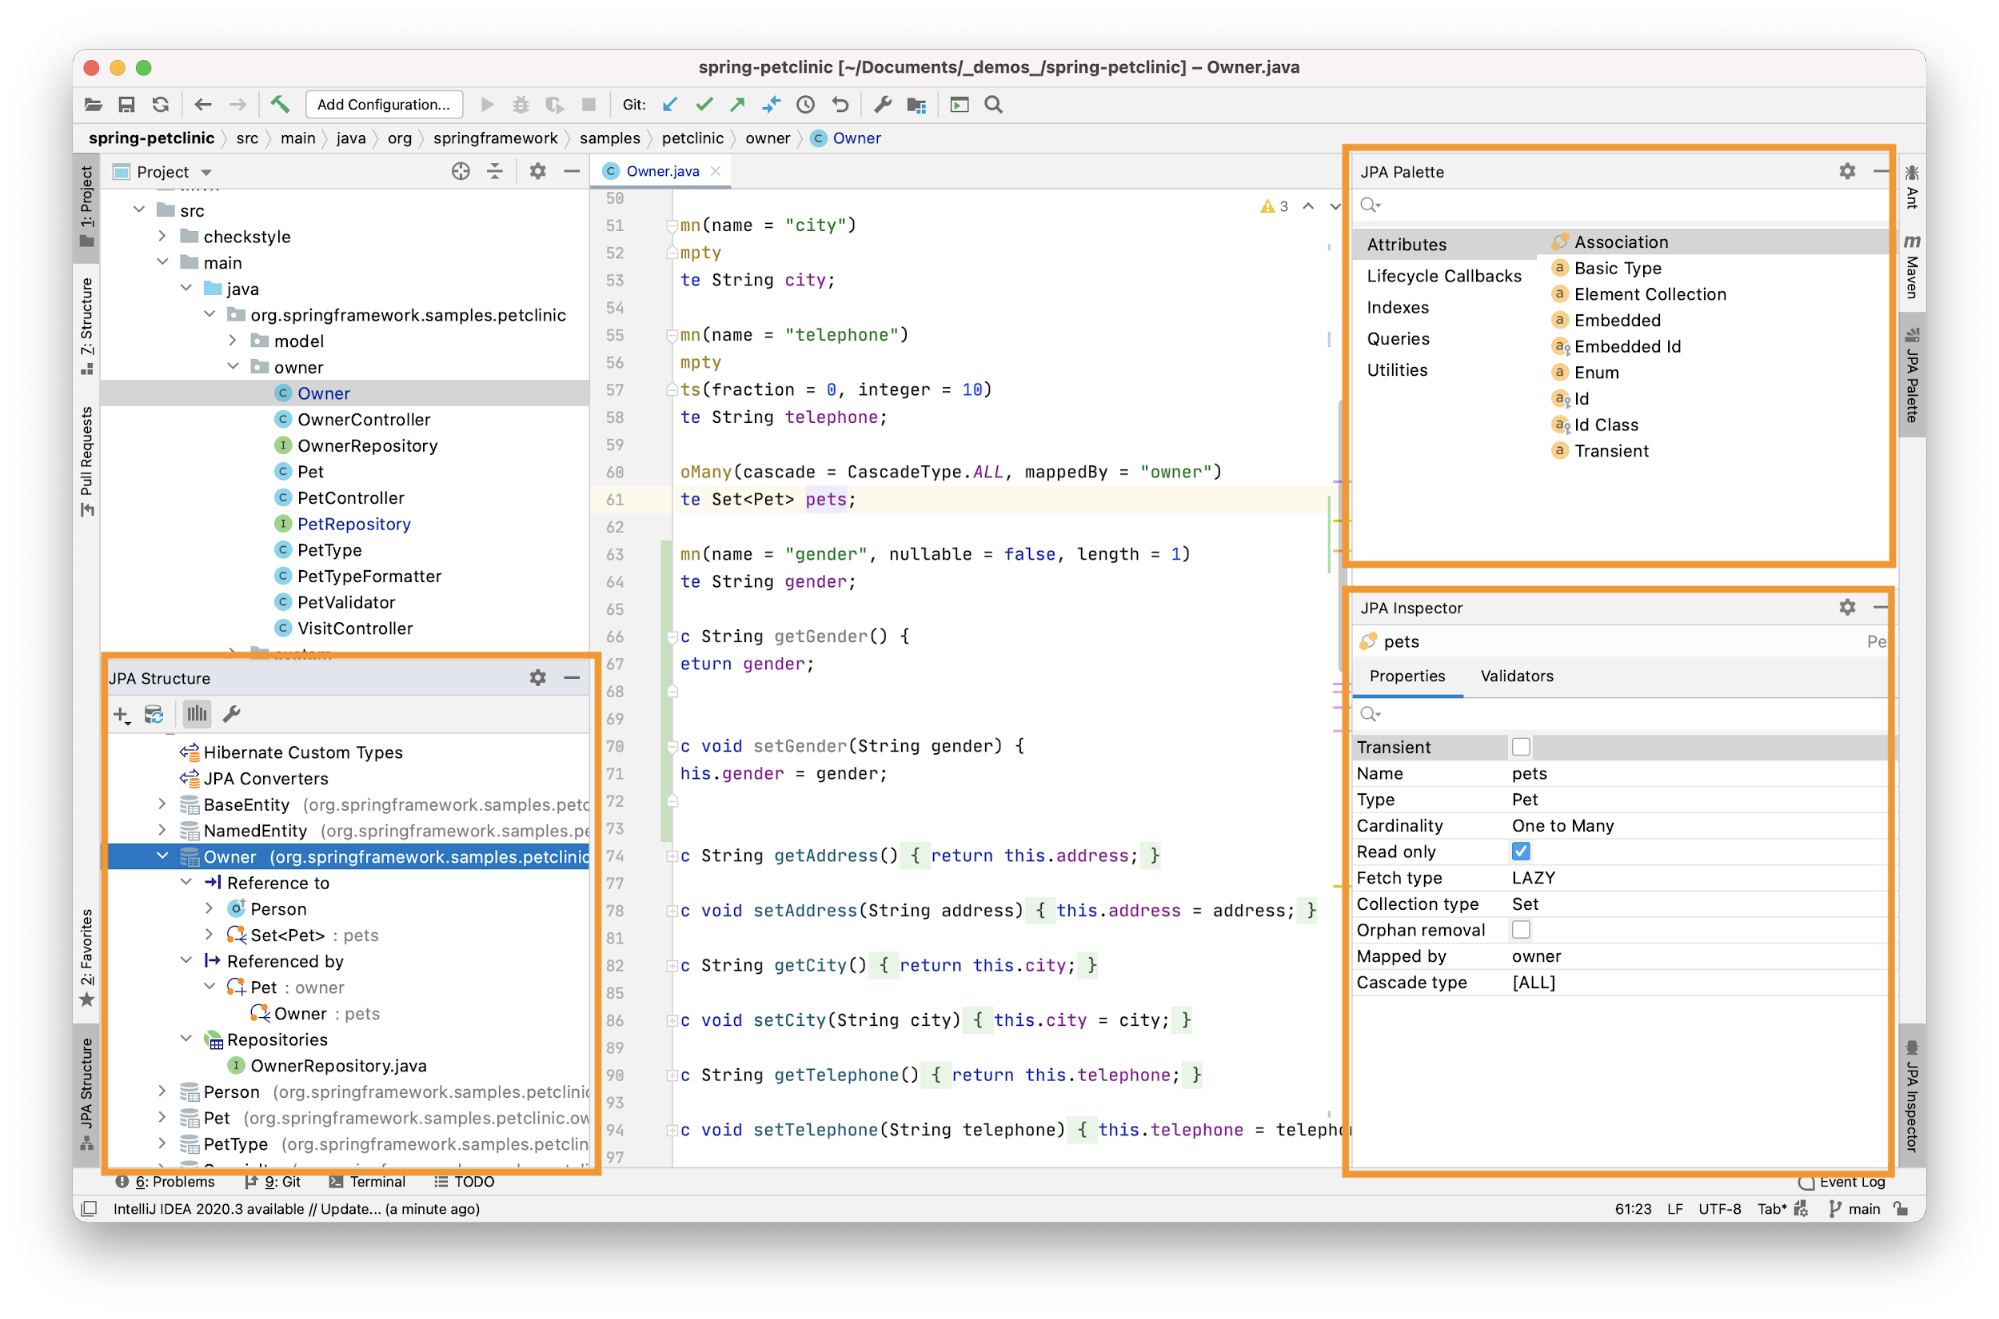The height and width of the screenshot is (1319, 1999).
Task: Open Project Structure folder icon
Action: [916, 104]
